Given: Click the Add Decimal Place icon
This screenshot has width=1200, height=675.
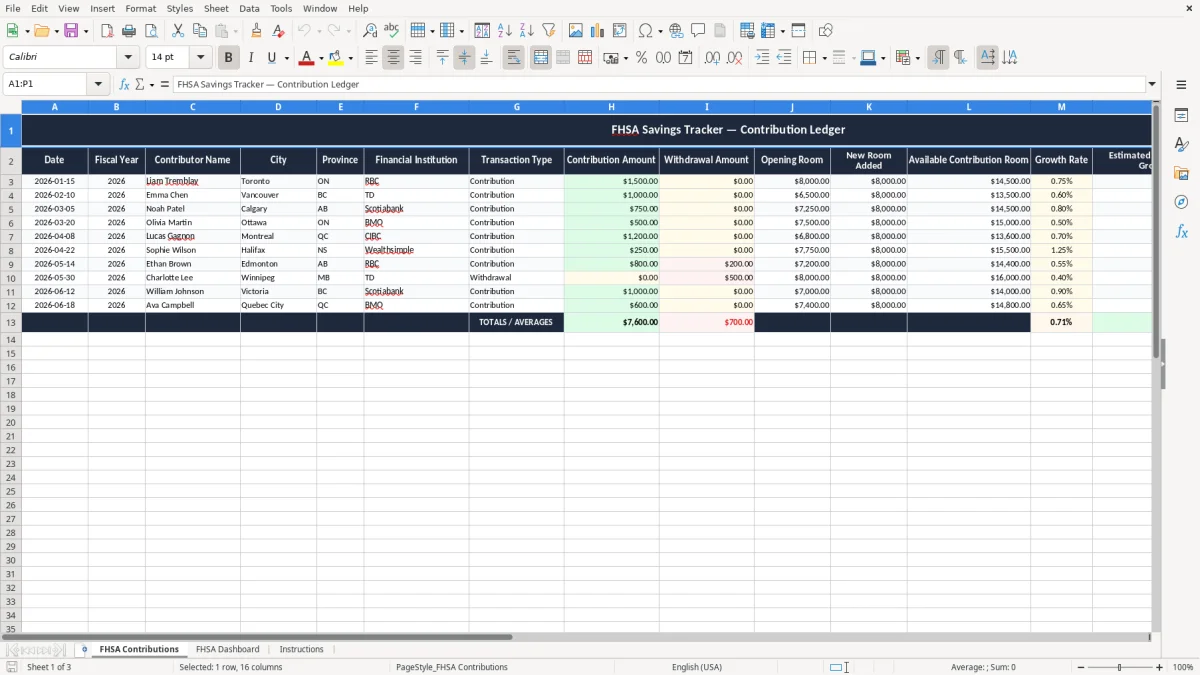Looking at the screenshot, I should tap(713, 58).
